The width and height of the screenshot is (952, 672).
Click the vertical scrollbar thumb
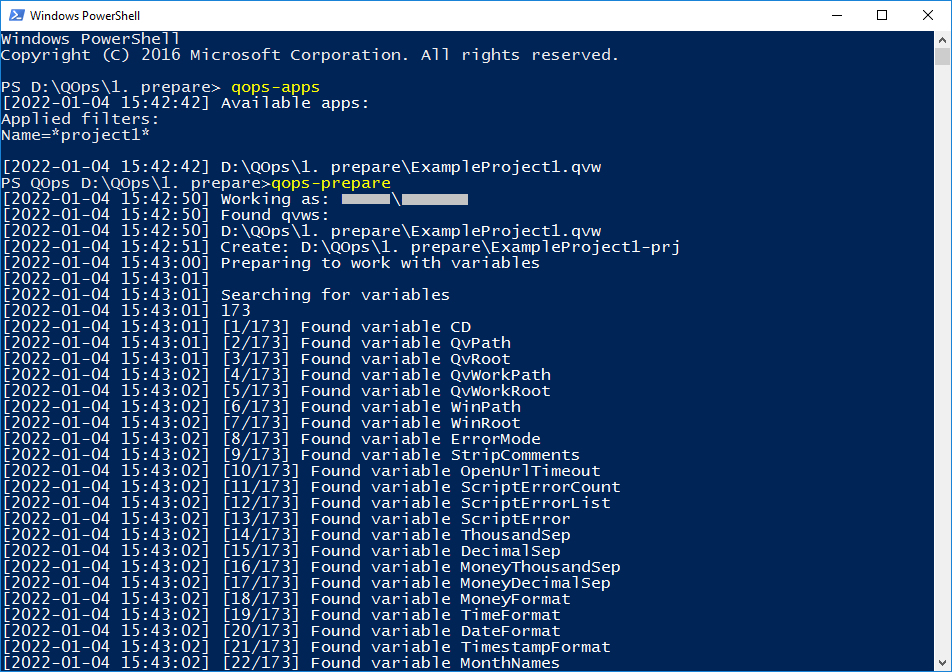942,56
